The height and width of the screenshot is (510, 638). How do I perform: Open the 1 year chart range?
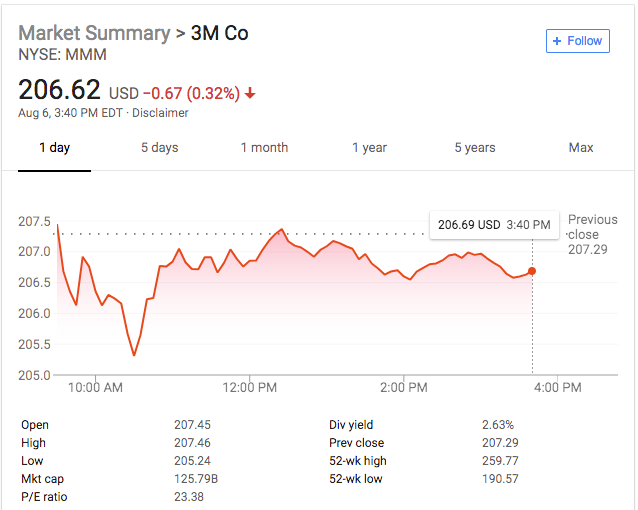click(369, 147)
